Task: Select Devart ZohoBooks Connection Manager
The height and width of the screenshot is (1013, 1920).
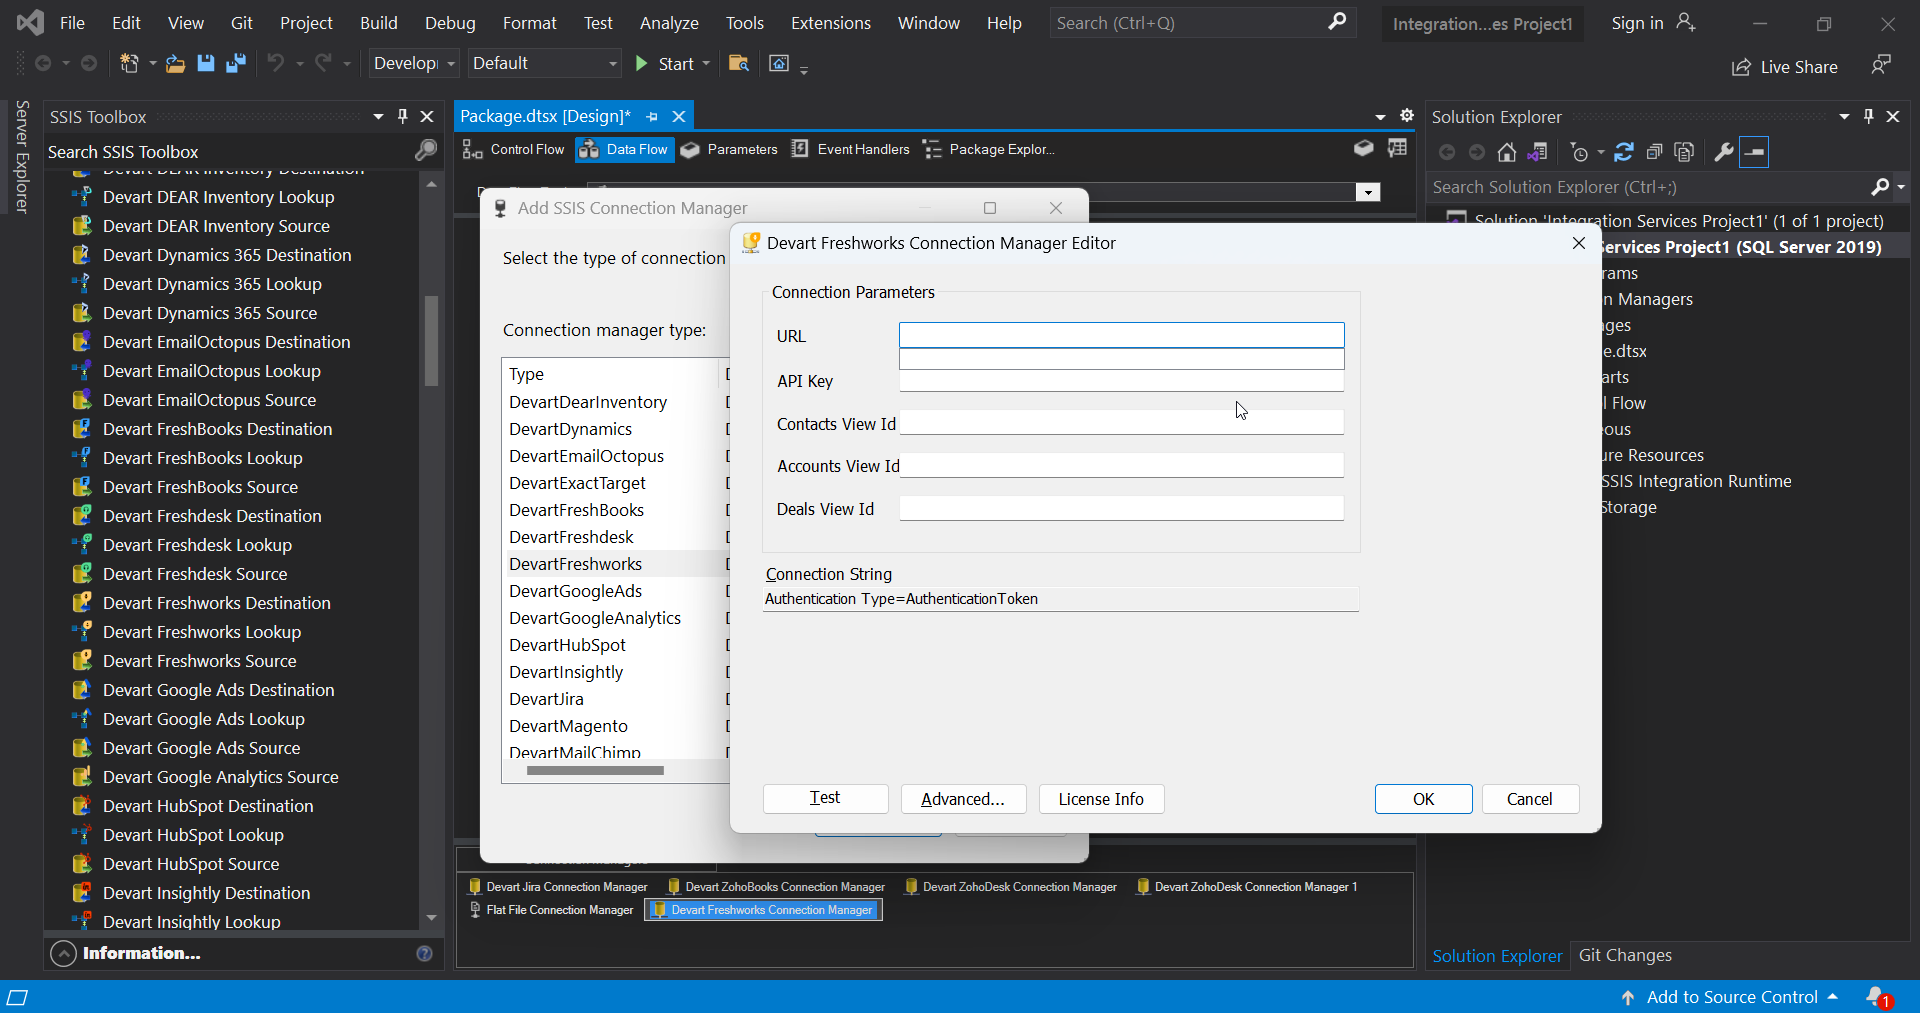Action: pos(776,887)
